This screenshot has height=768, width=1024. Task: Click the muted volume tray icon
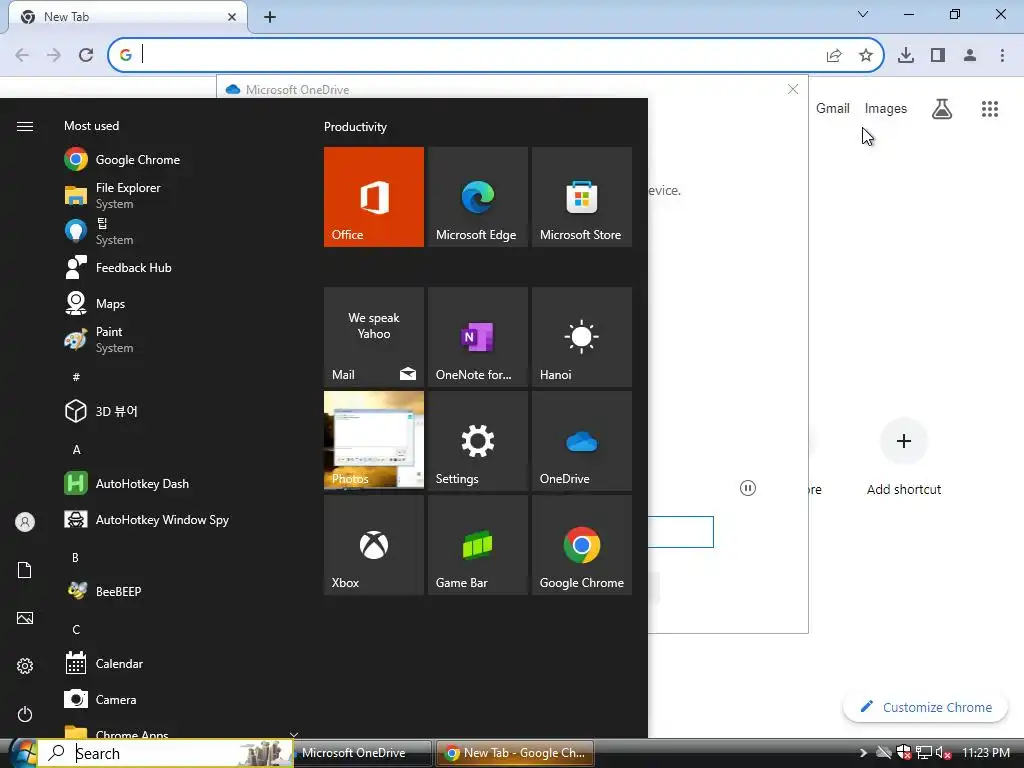point(943,753)
